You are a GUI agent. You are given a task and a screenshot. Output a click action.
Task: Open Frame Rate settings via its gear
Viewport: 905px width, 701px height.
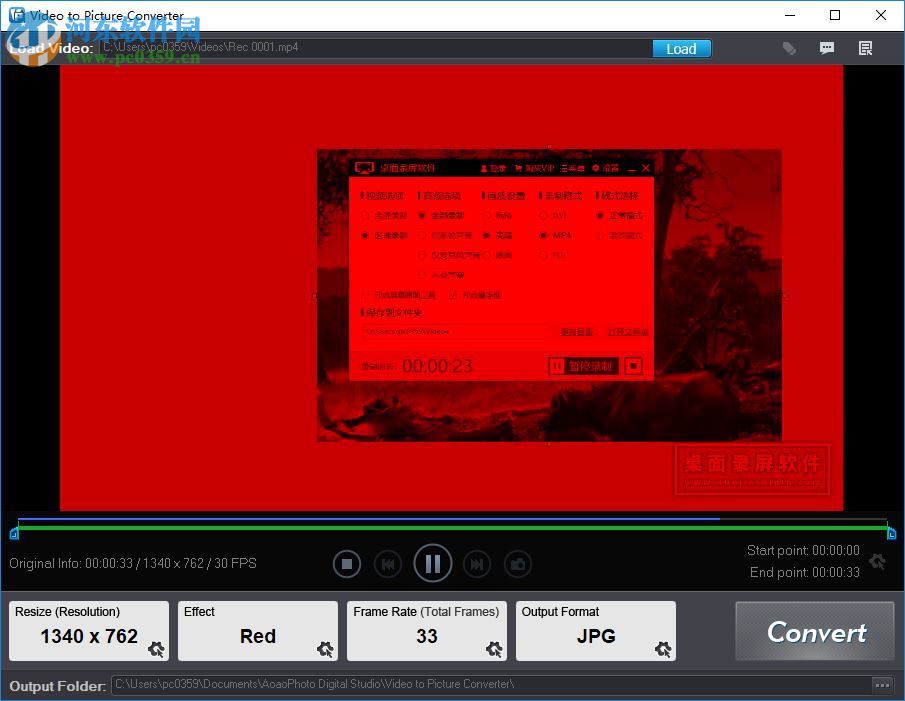pos(494,650)
